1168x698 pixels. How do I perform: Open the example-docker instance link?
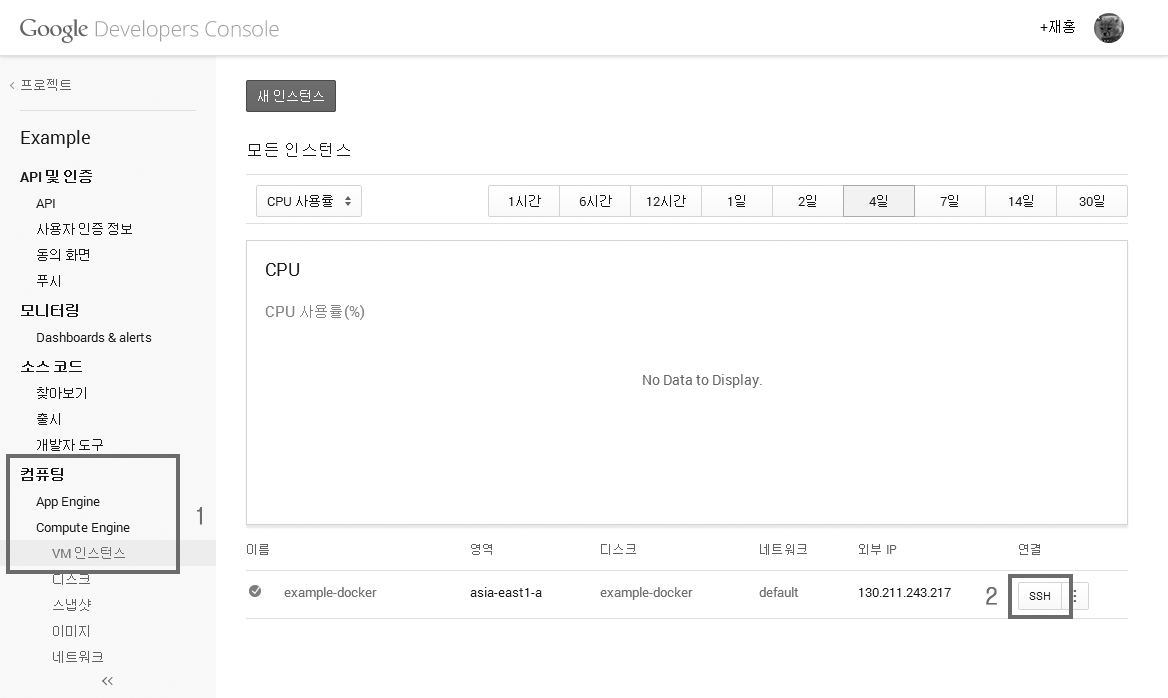pos(330,592)
